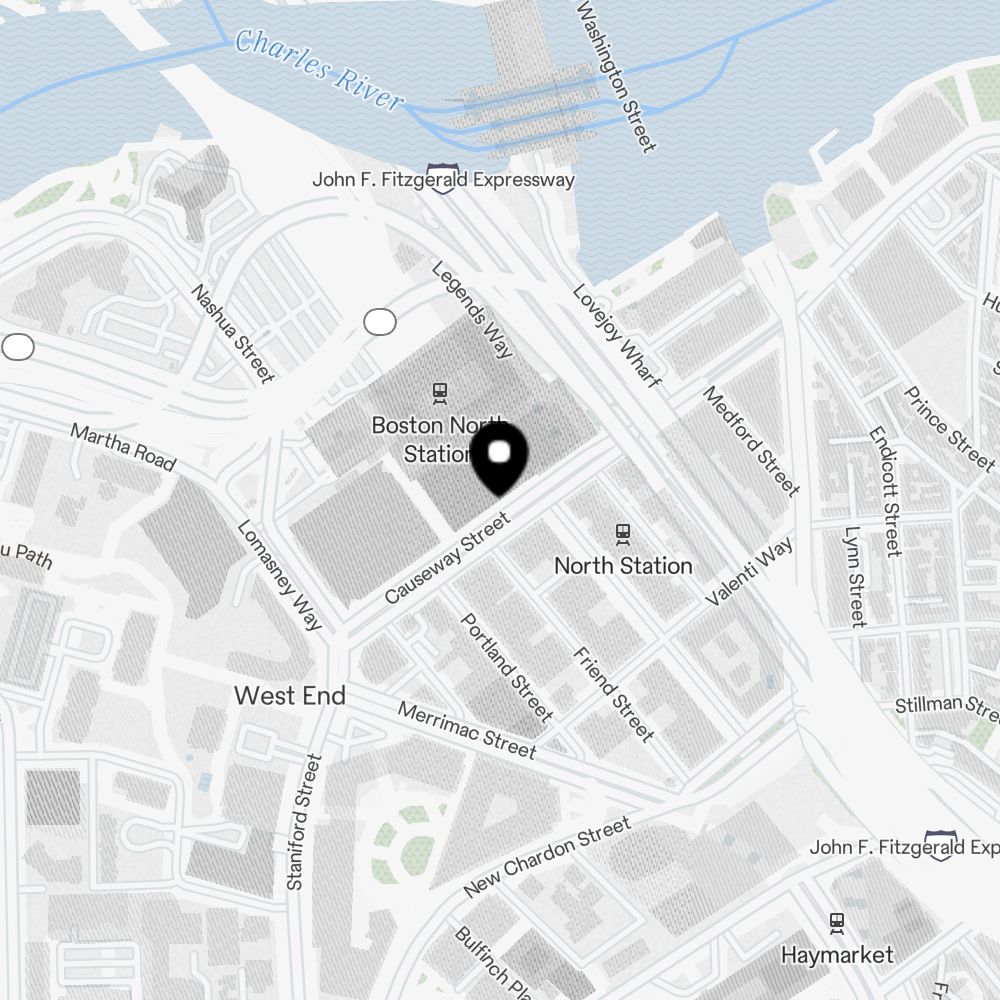The height and width of the screenshot is (1000, 1000).
Task: Select the Haymarket station transit icon
Action: tap(837, 923)
